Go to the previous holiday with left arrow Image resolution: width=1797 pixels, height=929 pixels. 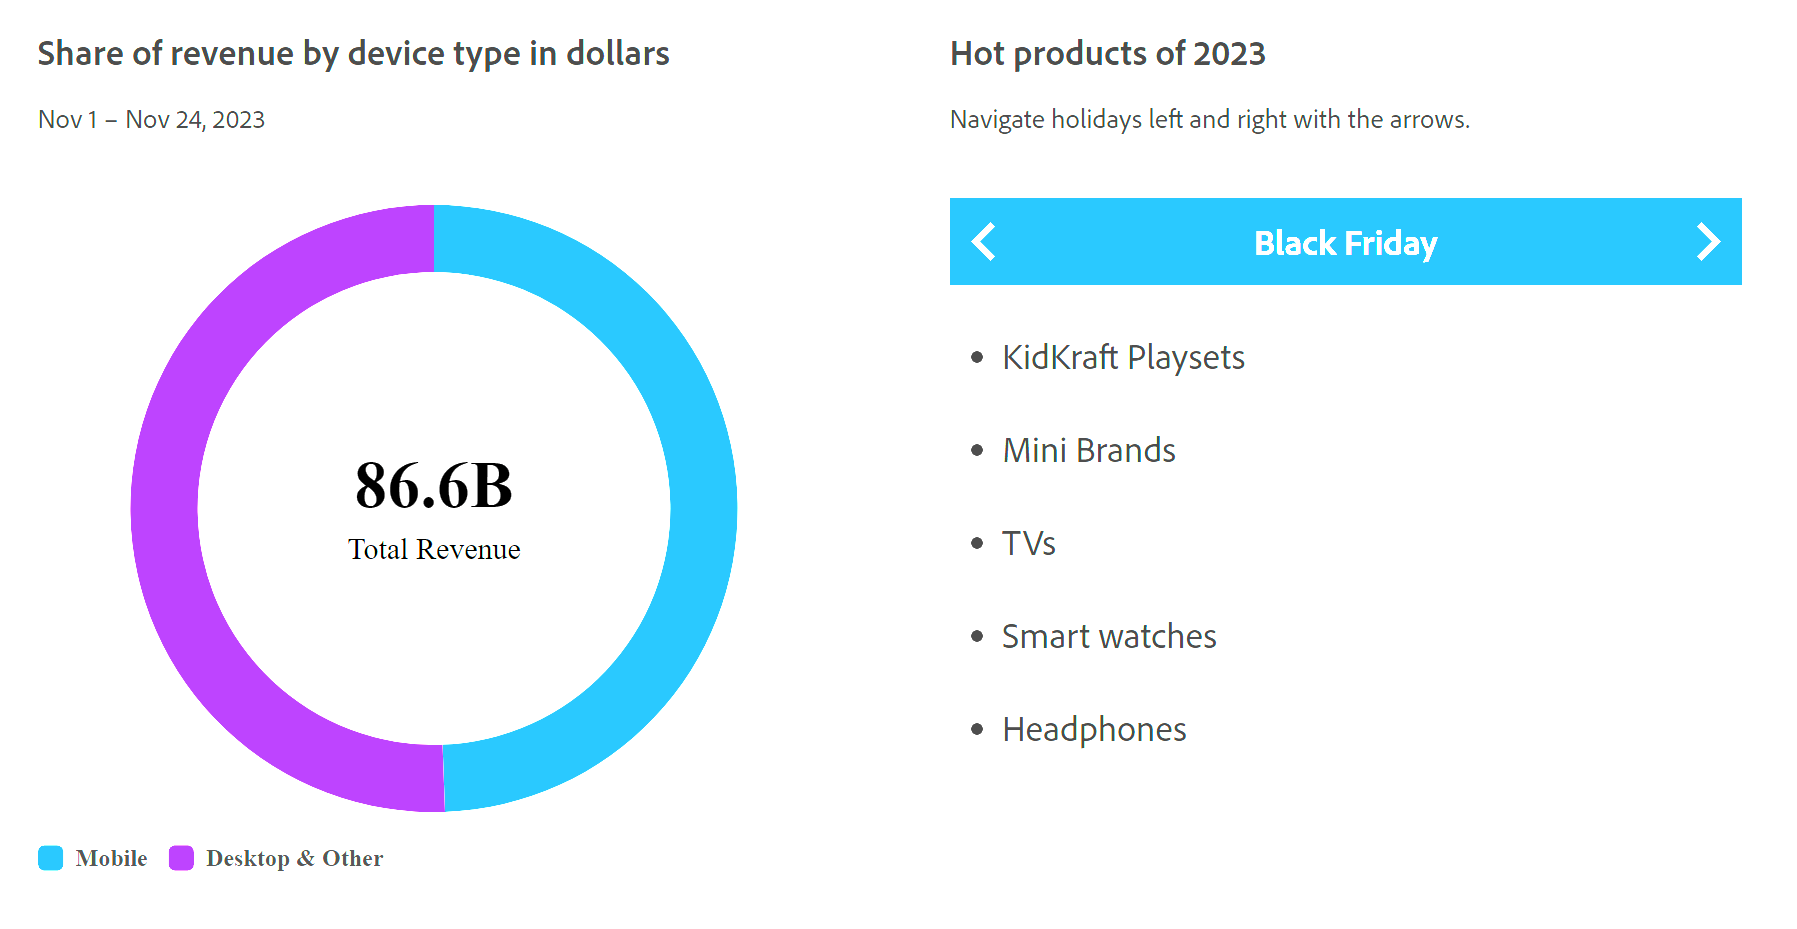point(984,242)
